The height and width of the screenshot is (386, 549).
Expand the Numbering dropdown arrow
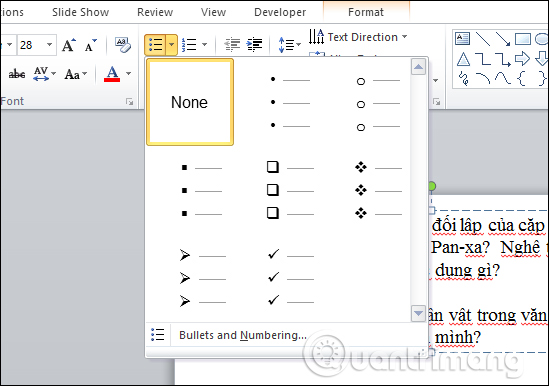click(x=204, y=45)
